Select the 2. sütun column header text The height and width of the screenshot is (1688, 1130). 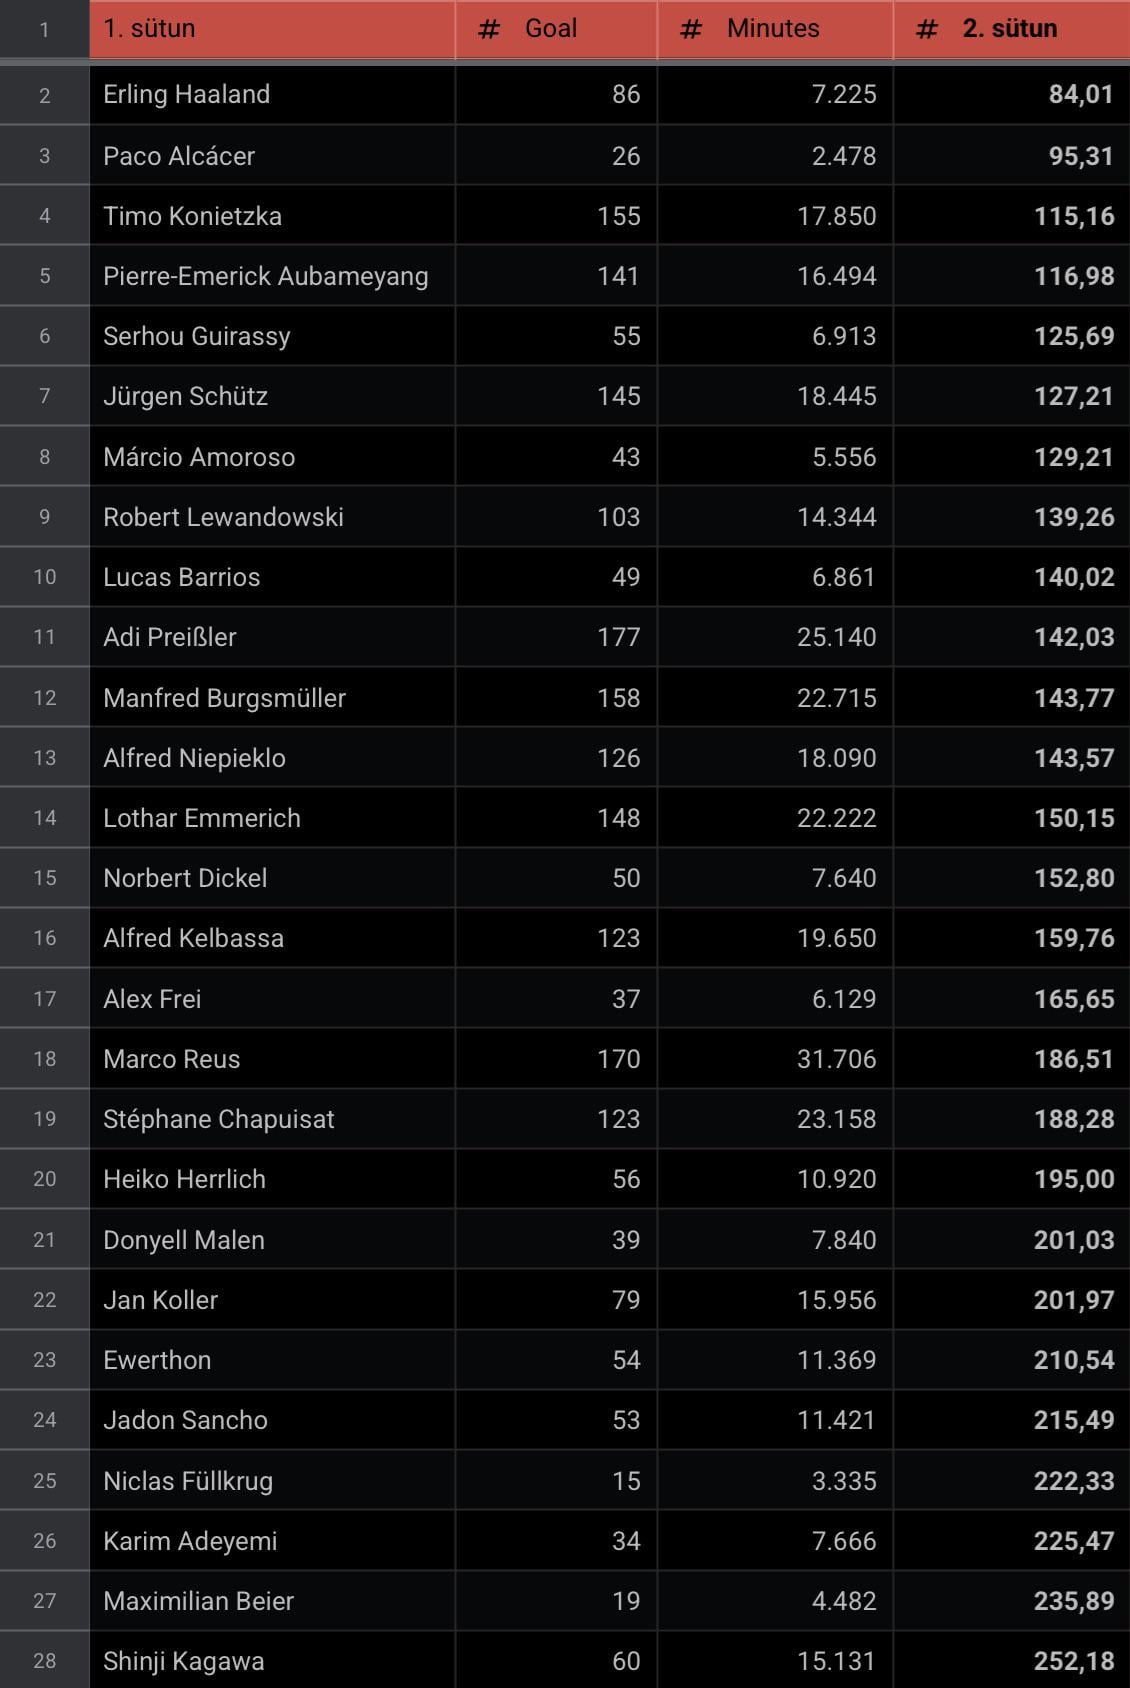coord(1009,28)
